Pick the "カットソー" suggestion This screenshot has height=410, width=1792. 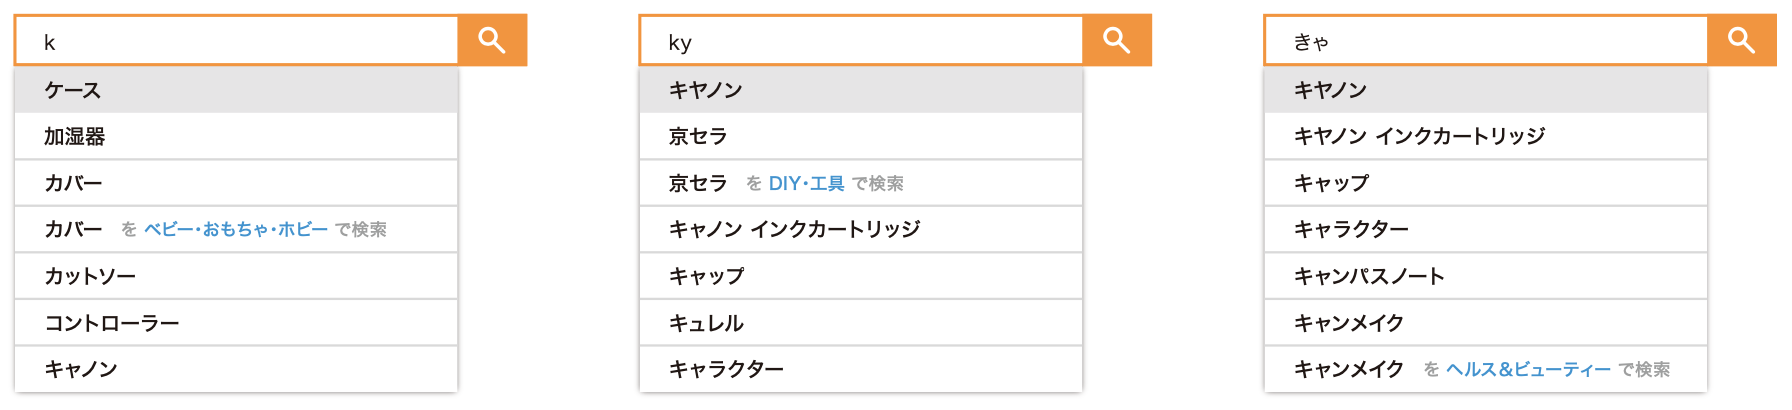[x=236, y=276]
